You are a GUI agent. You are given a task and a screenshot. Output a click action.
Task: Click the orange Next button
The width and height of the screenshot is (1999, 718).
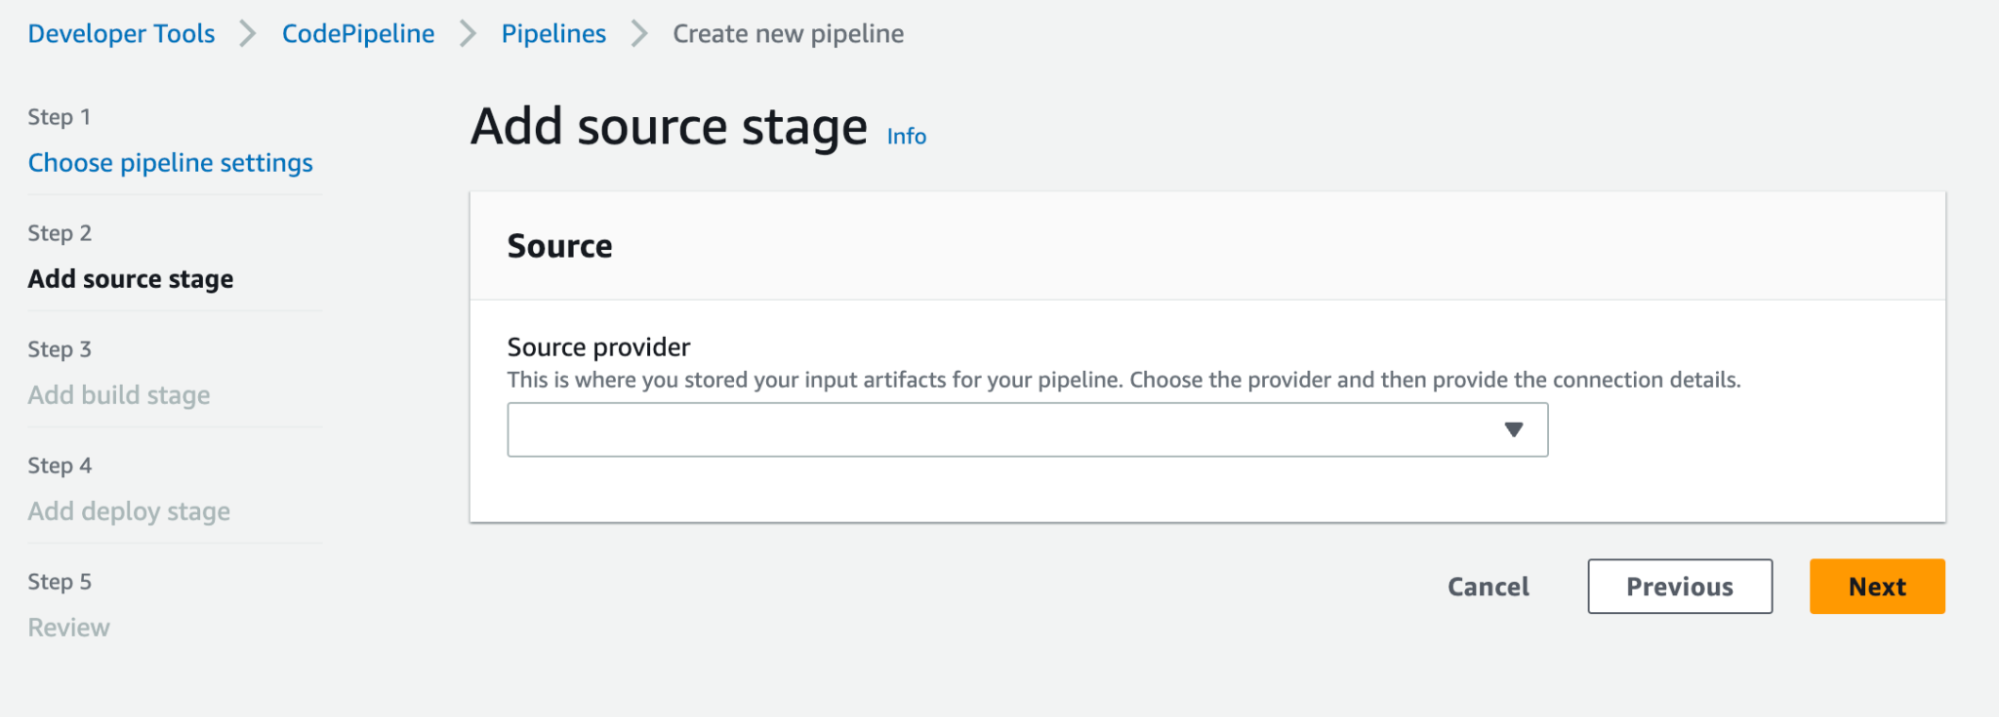click(1876, 586)
